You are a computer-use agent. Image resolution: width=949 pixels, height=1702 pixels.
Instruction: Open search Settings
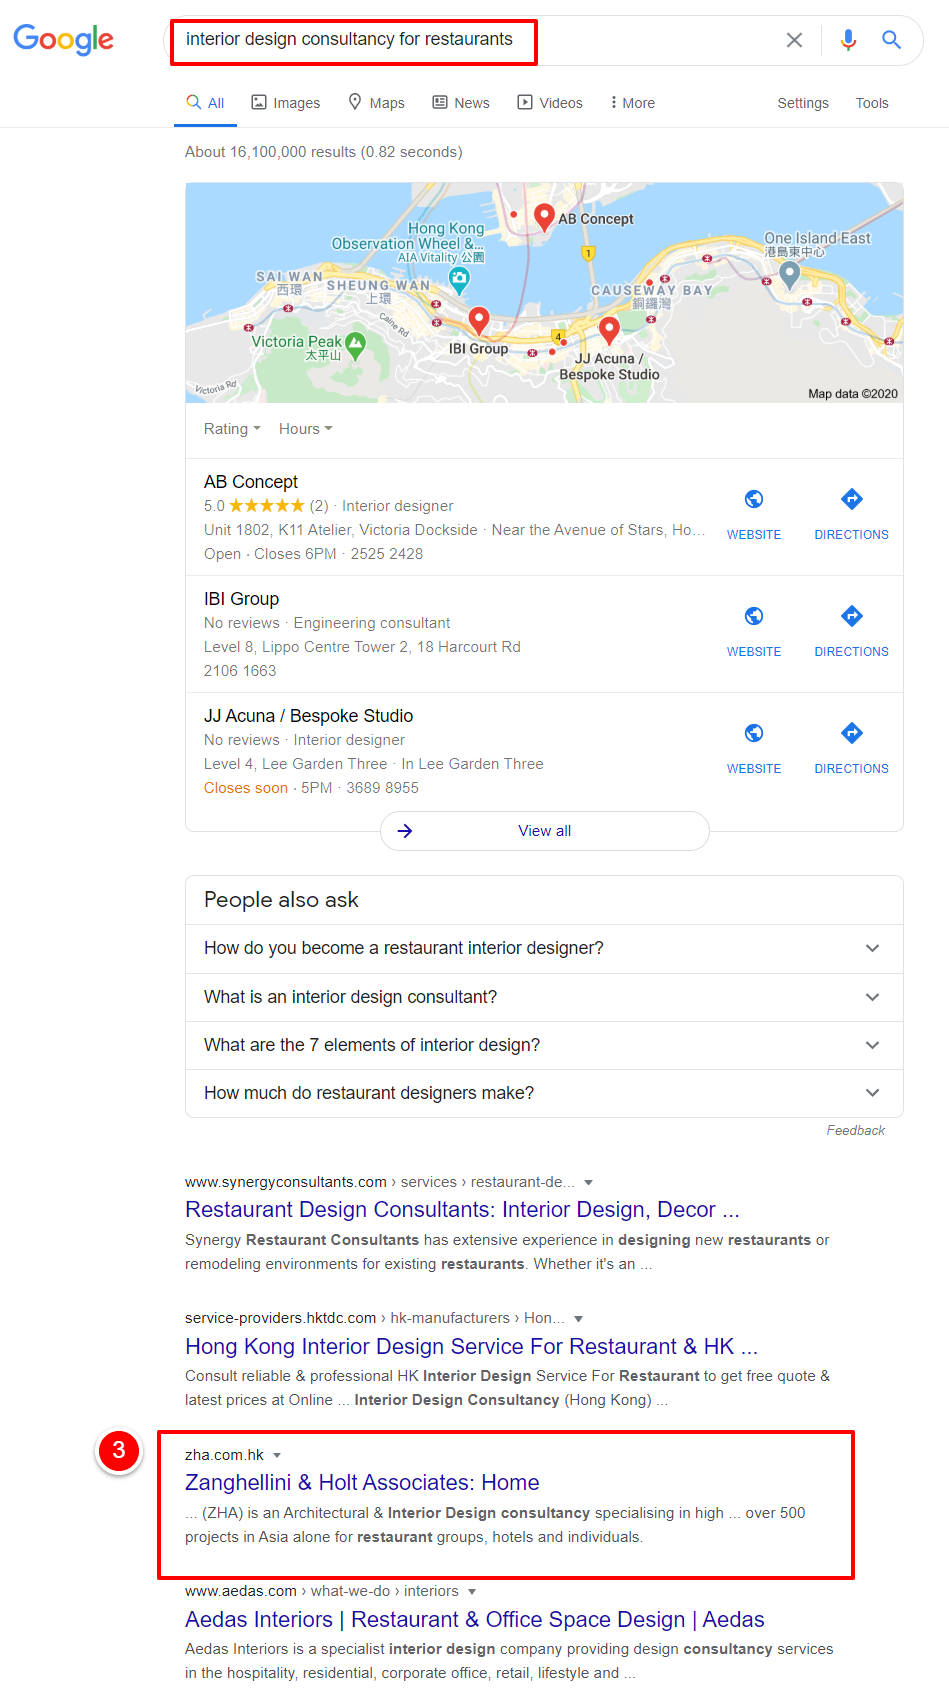tap(803, 103)
